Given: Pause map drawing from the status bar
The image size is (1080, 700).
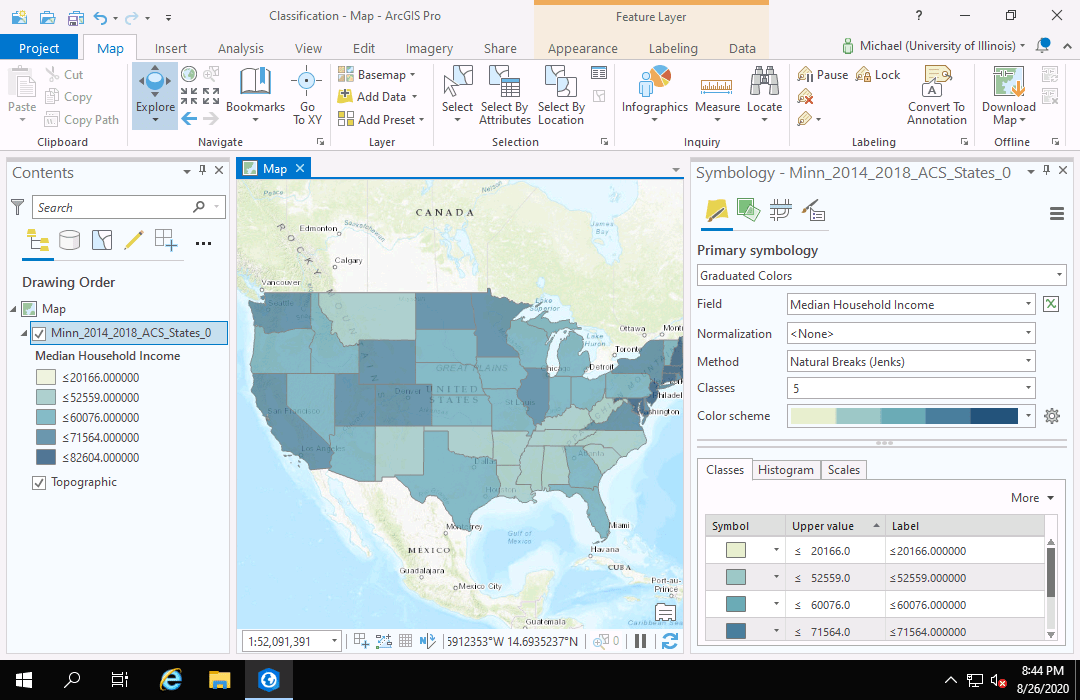Looking at the screenshot, I should tap(640, 642).
